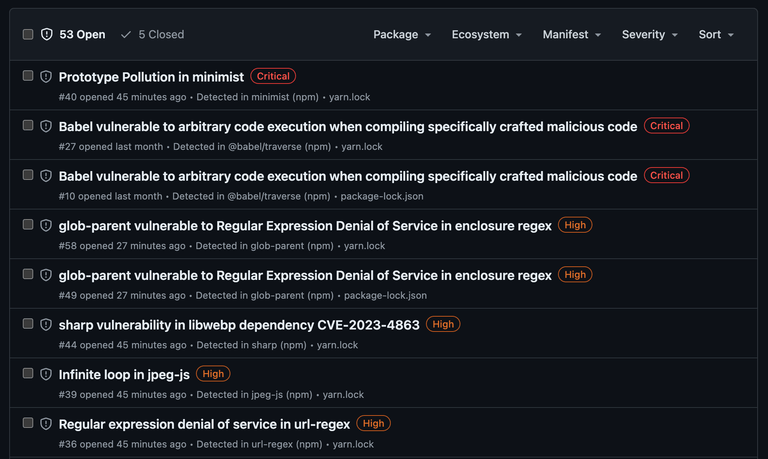Image resolution: width=768 pixels, height=459 pixels.
Task: Check the select-all alerts checkbox in header
Action: click(x=28, y=34)
